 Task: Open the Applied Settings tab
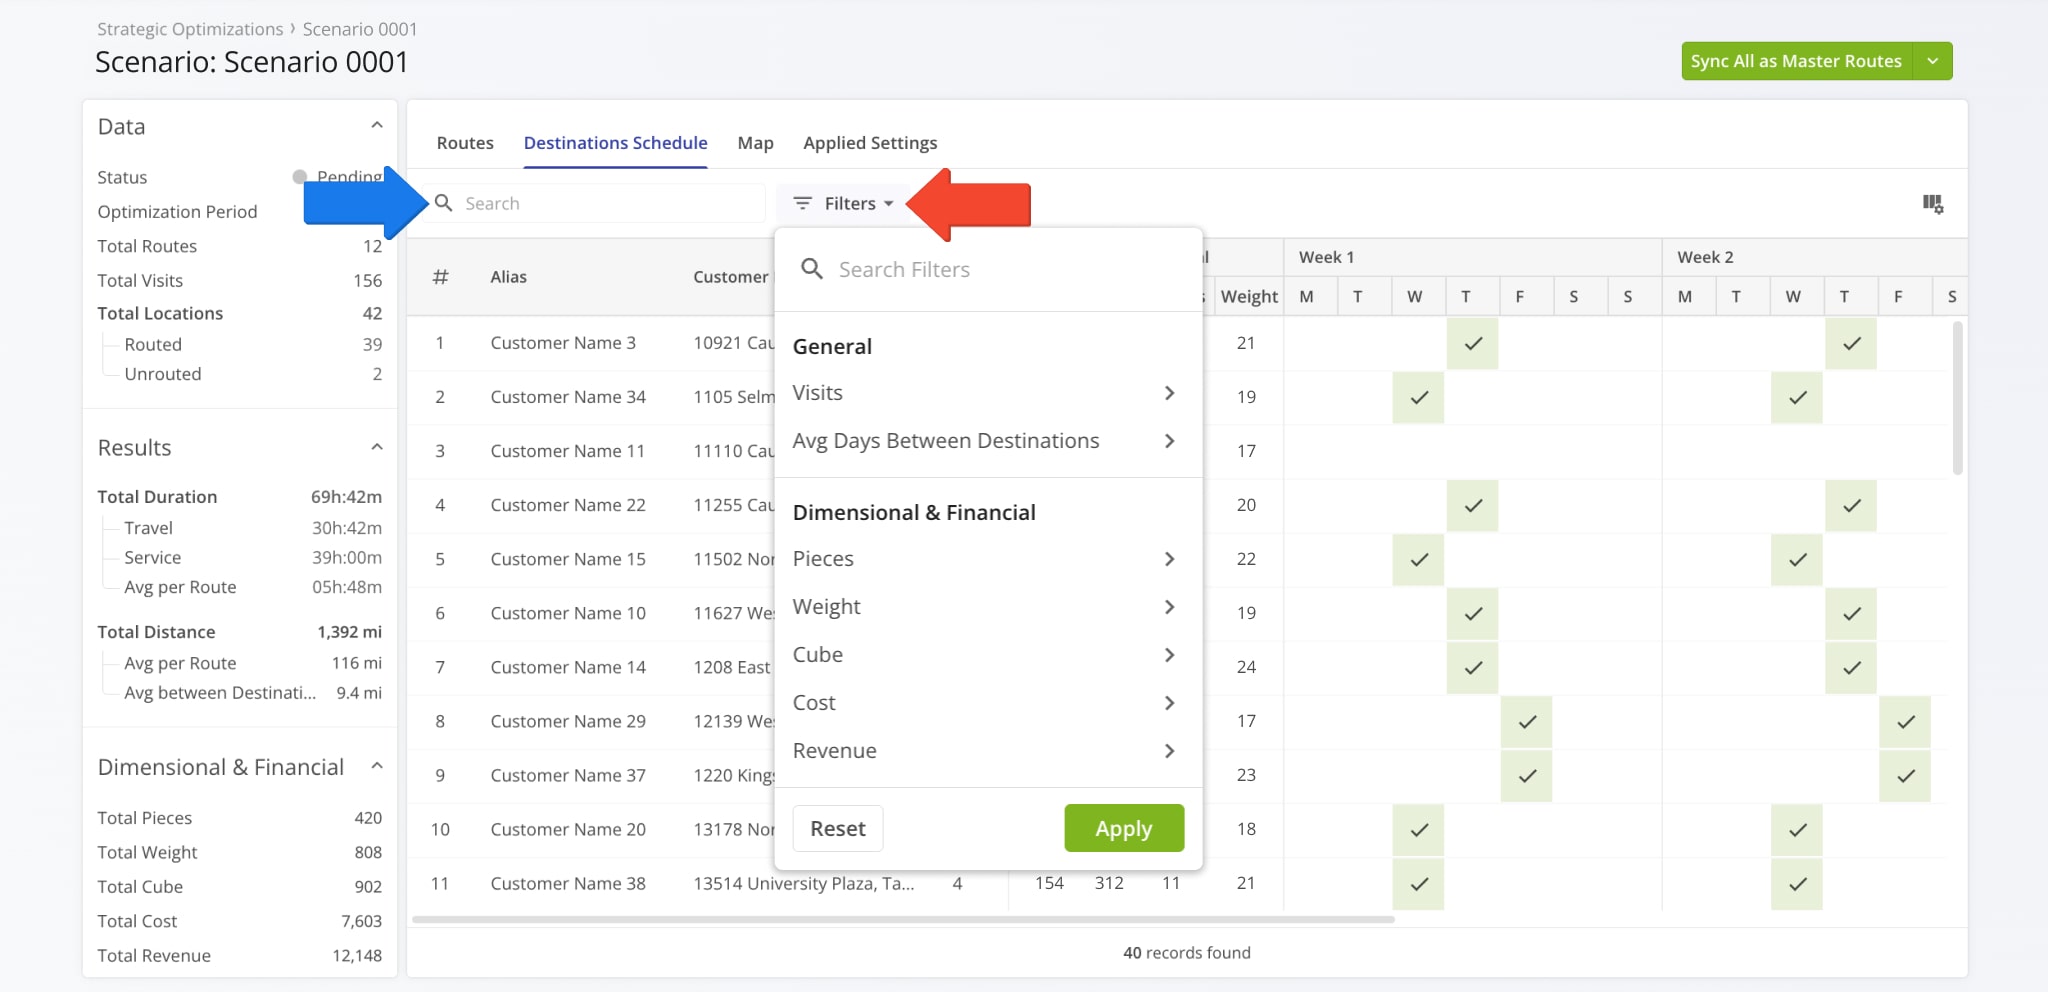[870, 143]
